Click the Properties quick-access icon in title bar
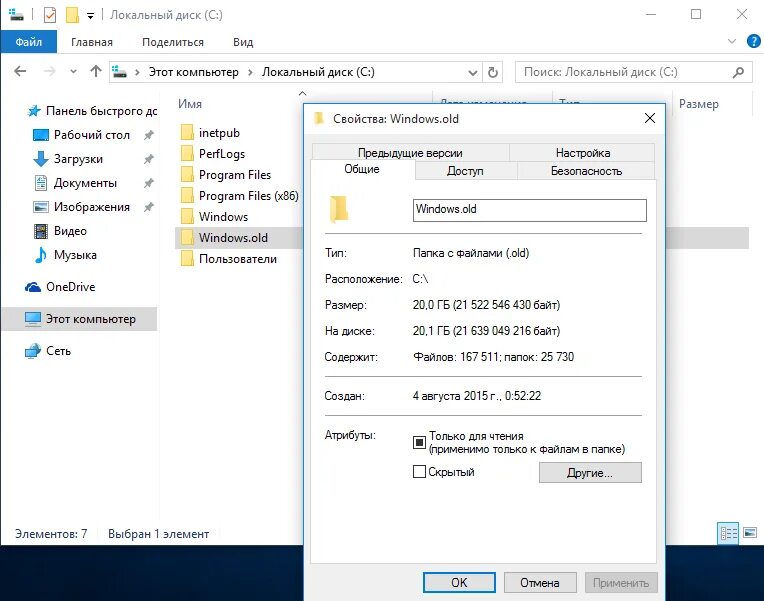 pyautogui.click(x=50, y=15)
